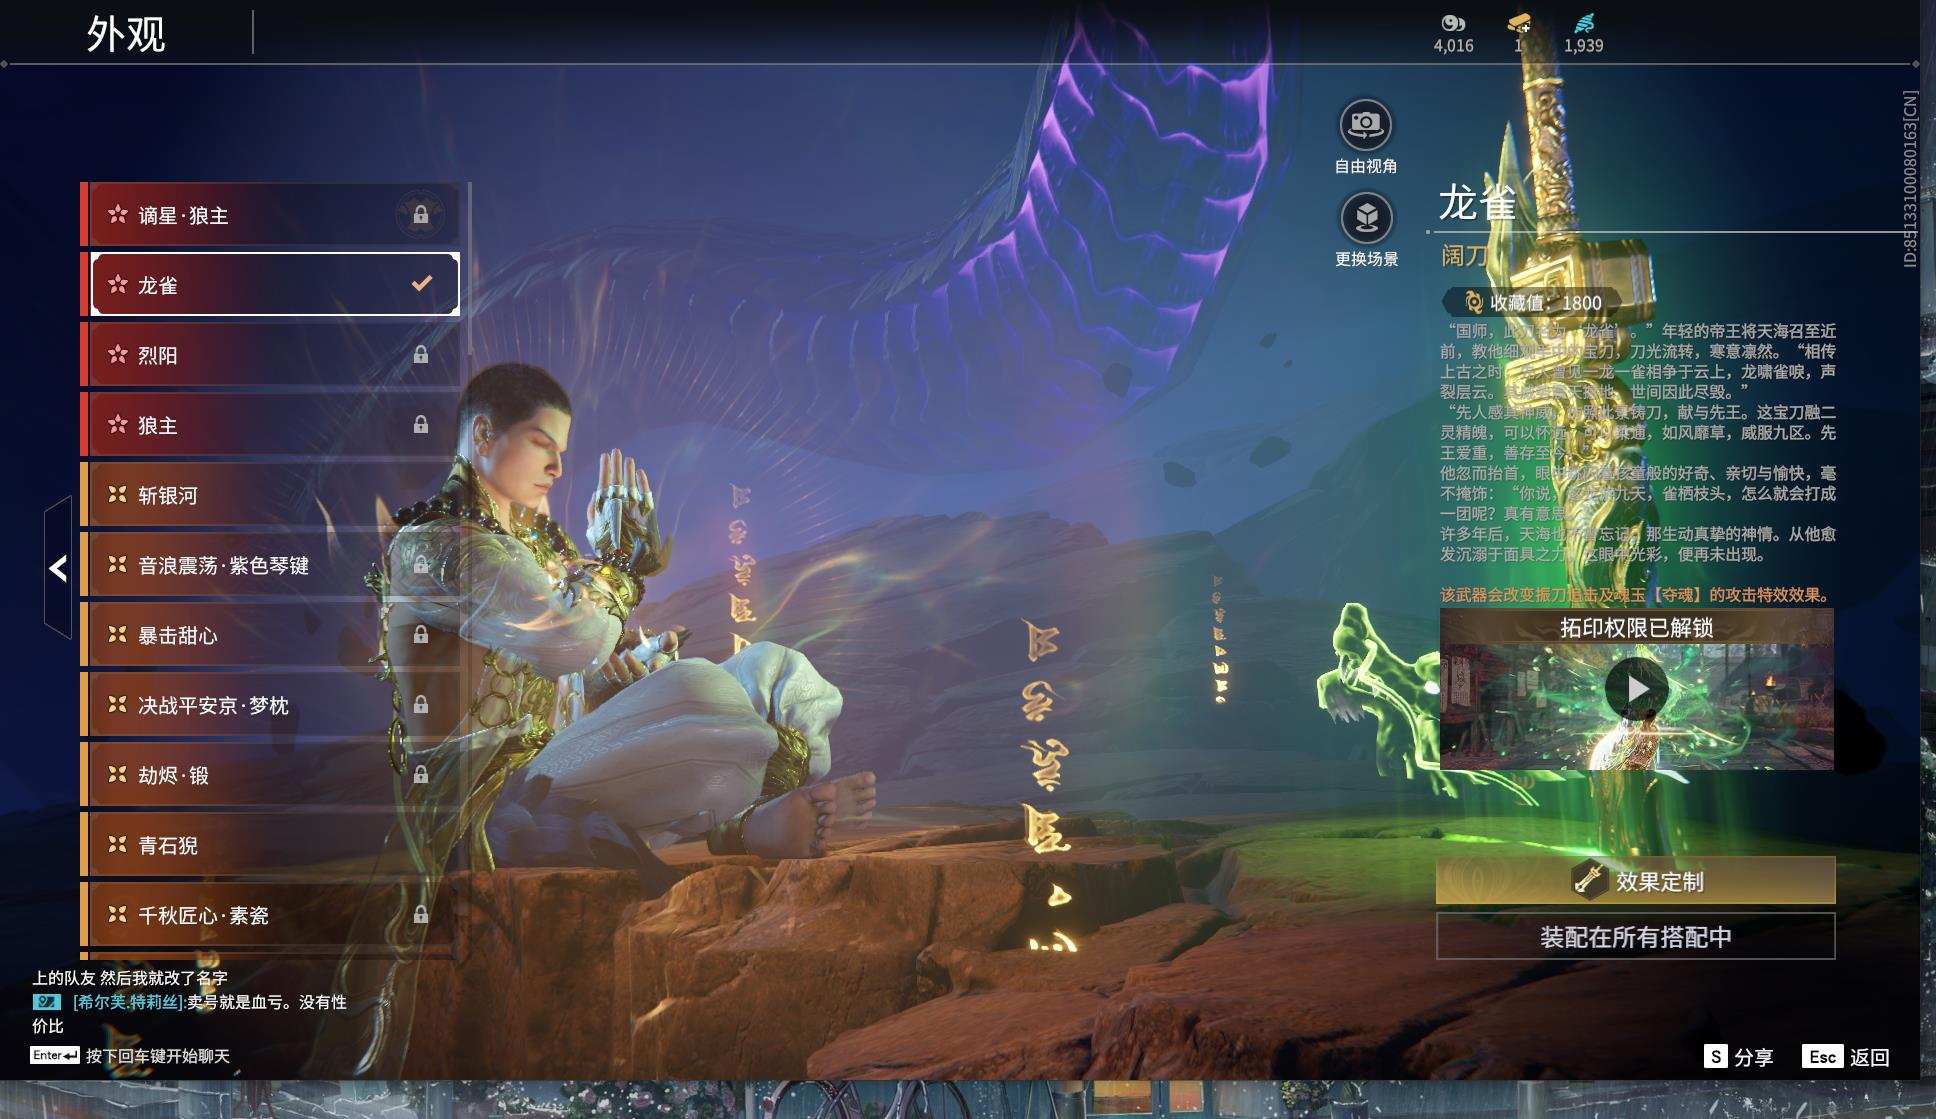Click the 按下回车键开始聊天 chat prompt
The width and height of the screenshot is (1936, 1119).
point(158,1056)
